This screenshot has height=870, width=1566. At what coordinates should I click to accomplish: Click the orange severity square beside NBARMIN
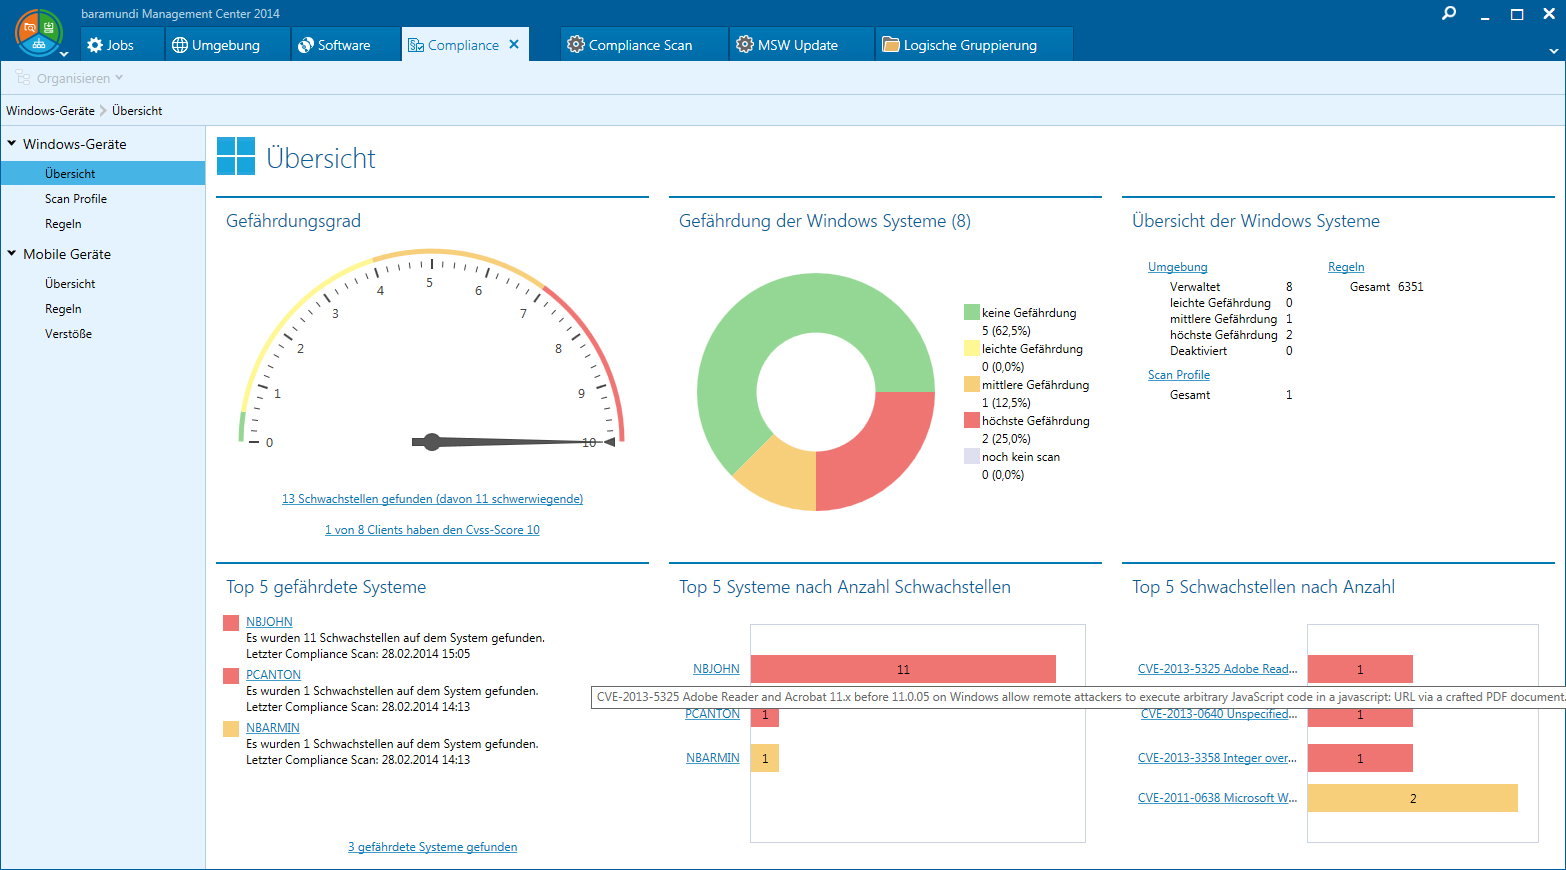coord(231,729)
